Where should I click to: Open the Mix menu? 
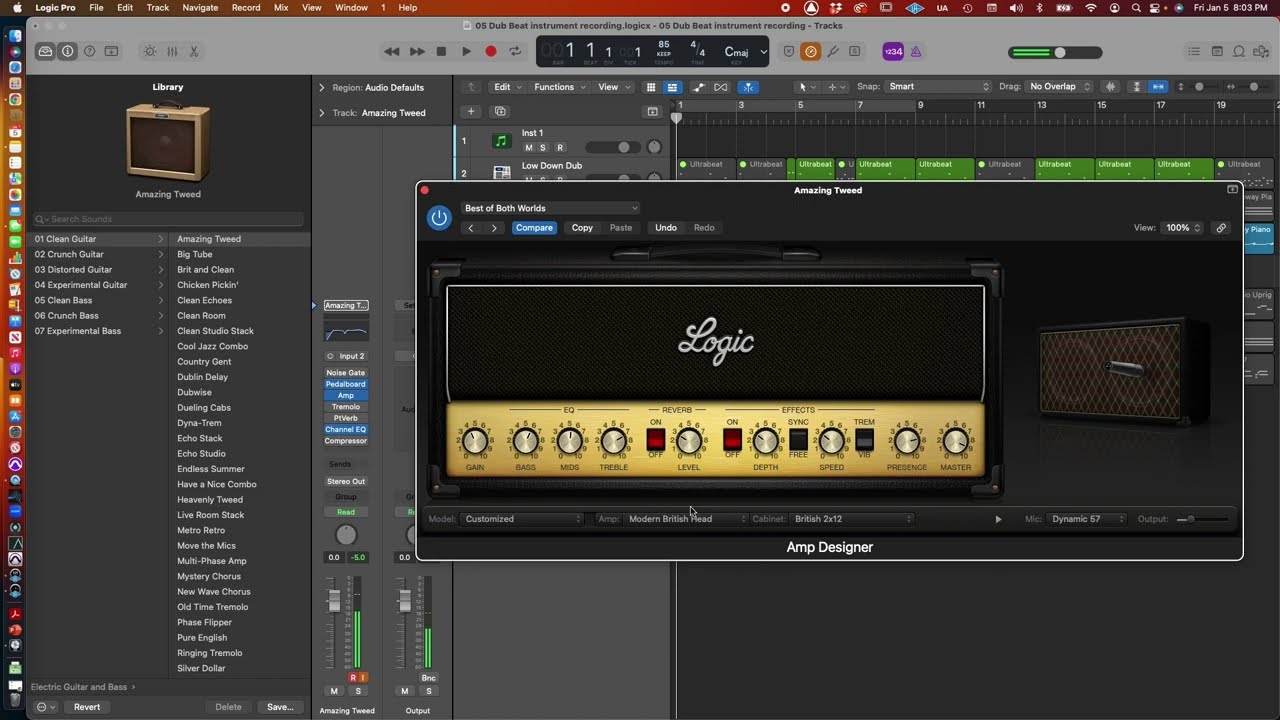coord(281,7)
